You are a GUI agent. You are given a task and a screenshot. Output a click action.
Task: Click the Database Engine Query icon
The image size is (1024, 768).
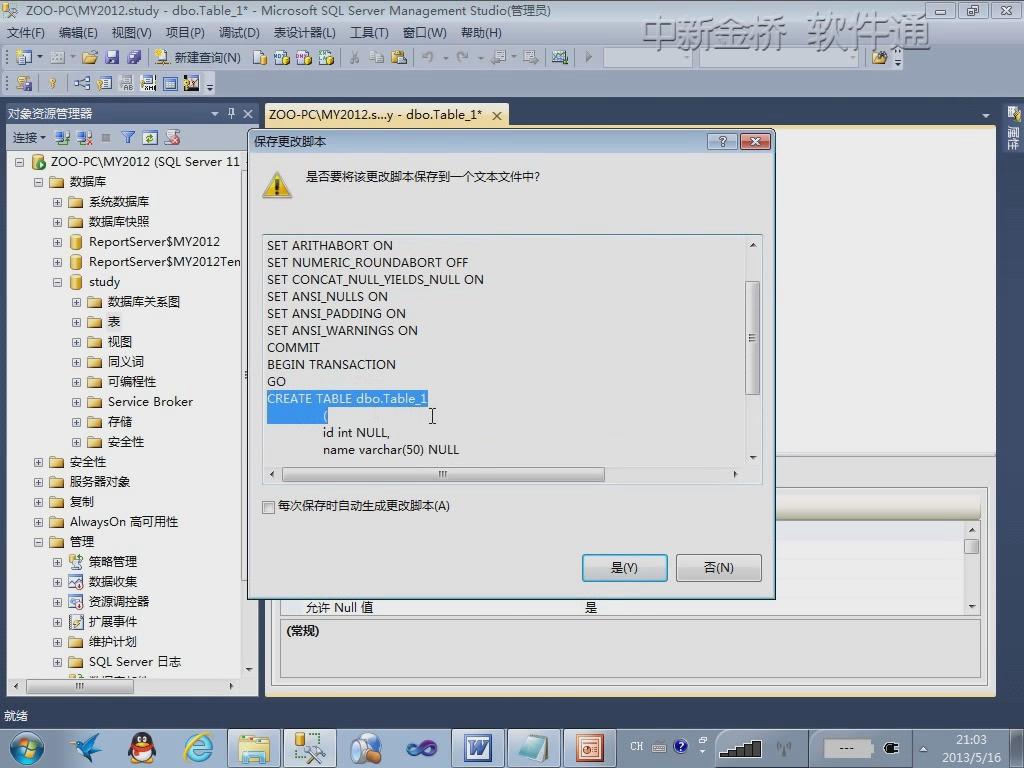point(260,57)
